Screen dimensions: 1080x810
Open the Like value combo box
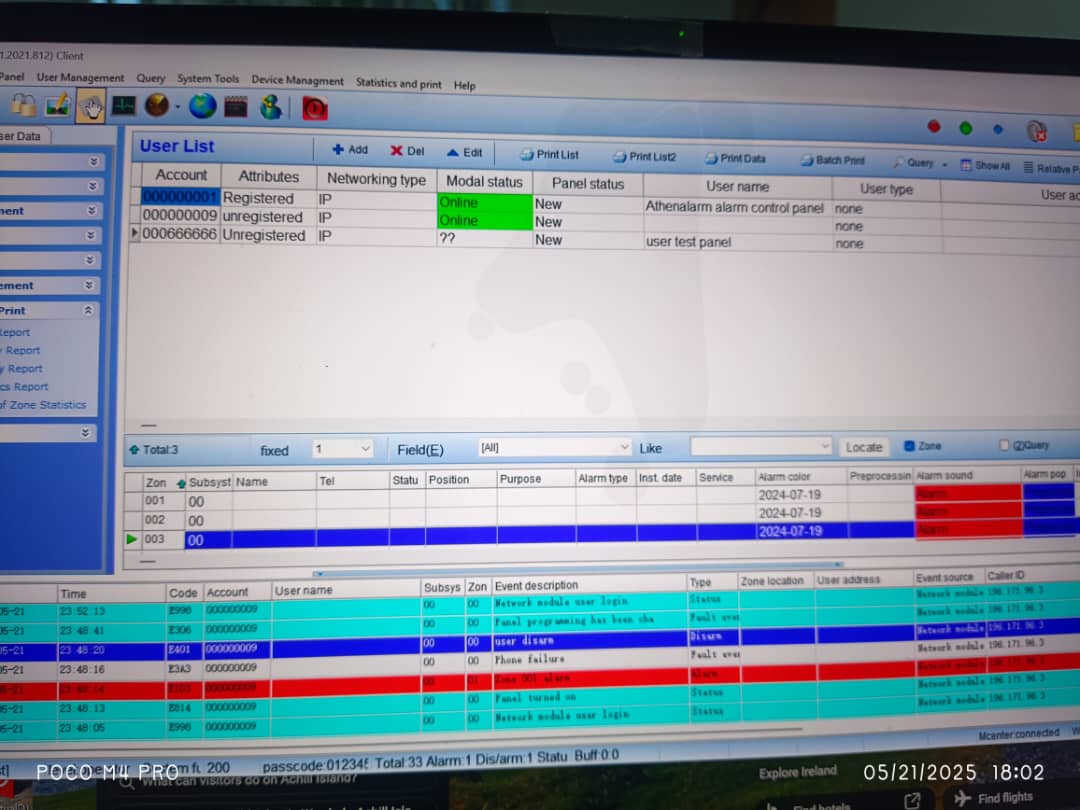coord(761,446)
